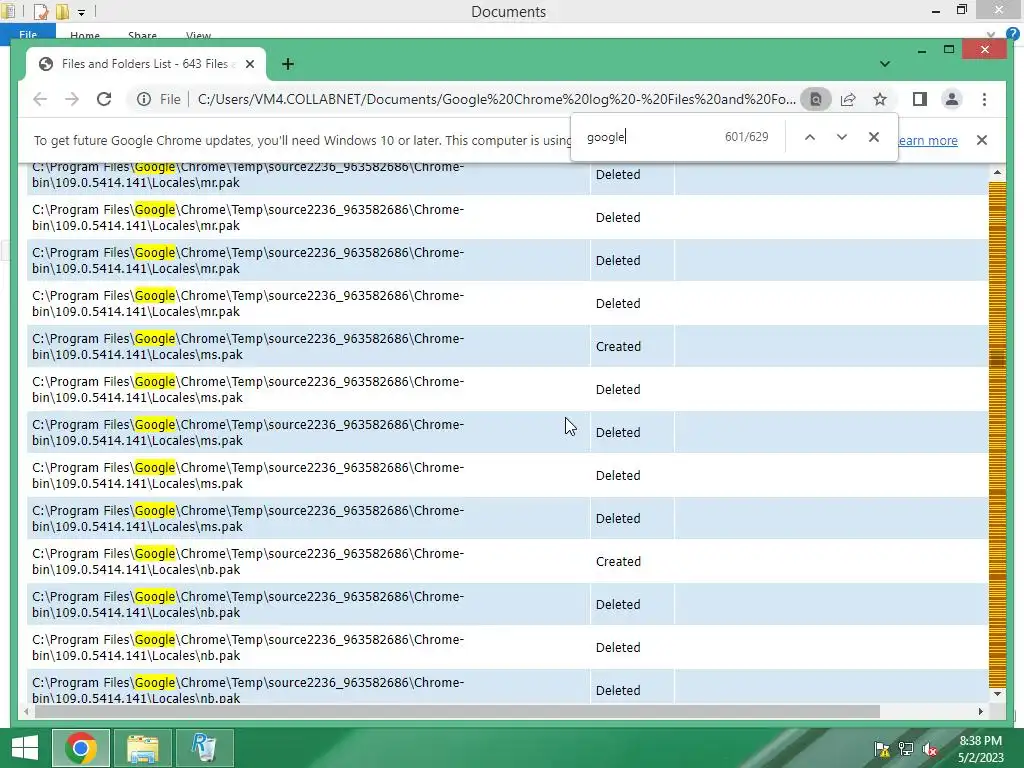Close the Files and Folders List tab
Viewport: 1024px width, 768px height.
pyautogui.click(x=249, y=64)
